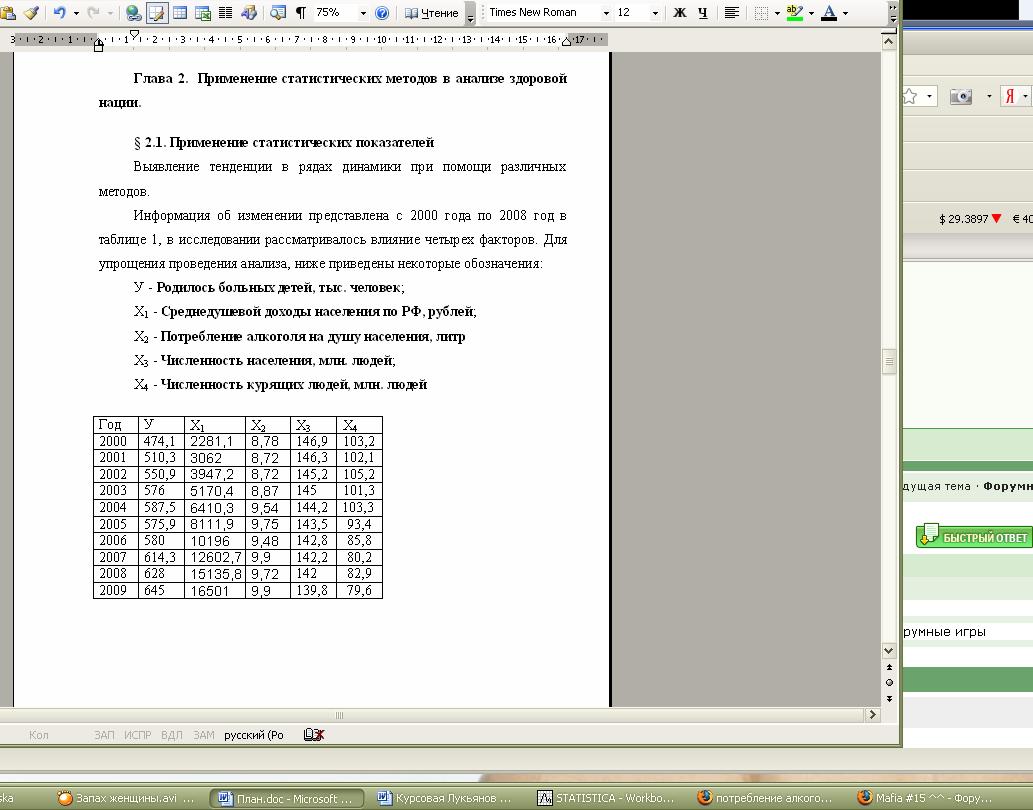1033x810 pixels.
Task: Open the Document Map icon
Action: pos(277,13)
